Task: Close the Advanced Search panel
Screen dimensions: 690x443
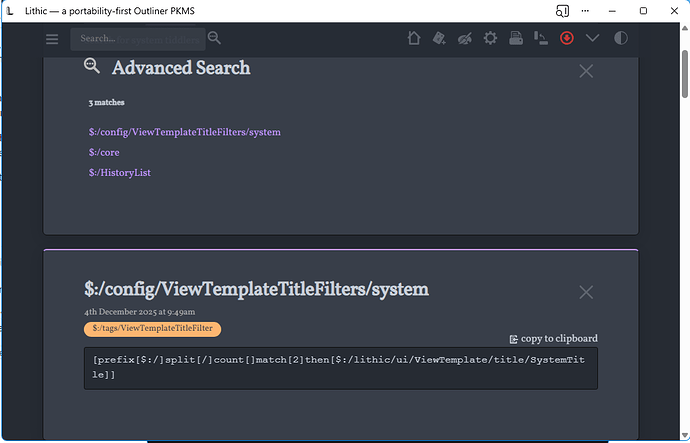Action: coord(586,71)
